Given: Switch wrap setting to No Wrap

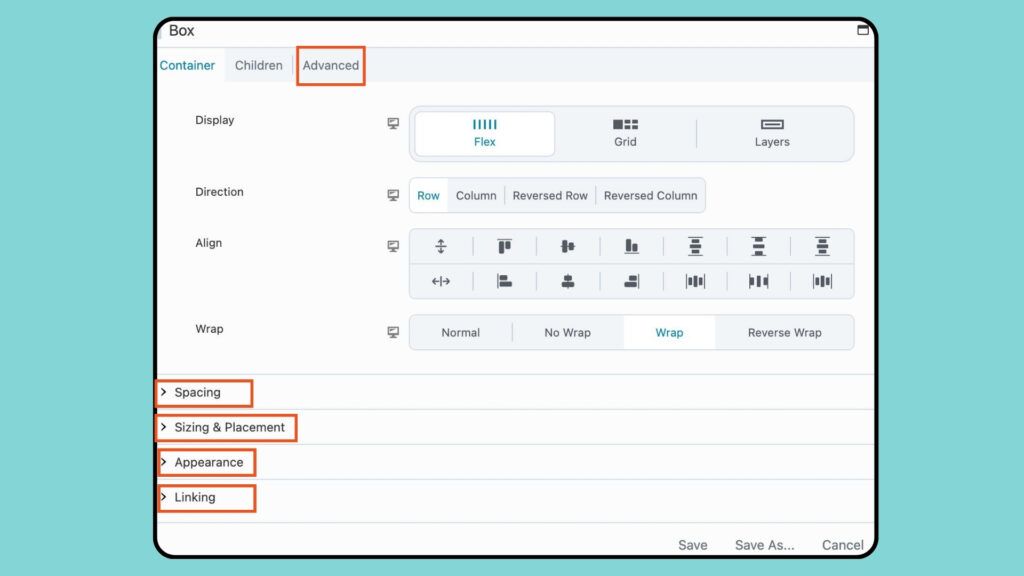Looking at the screenshot, I should coord(567,332).
